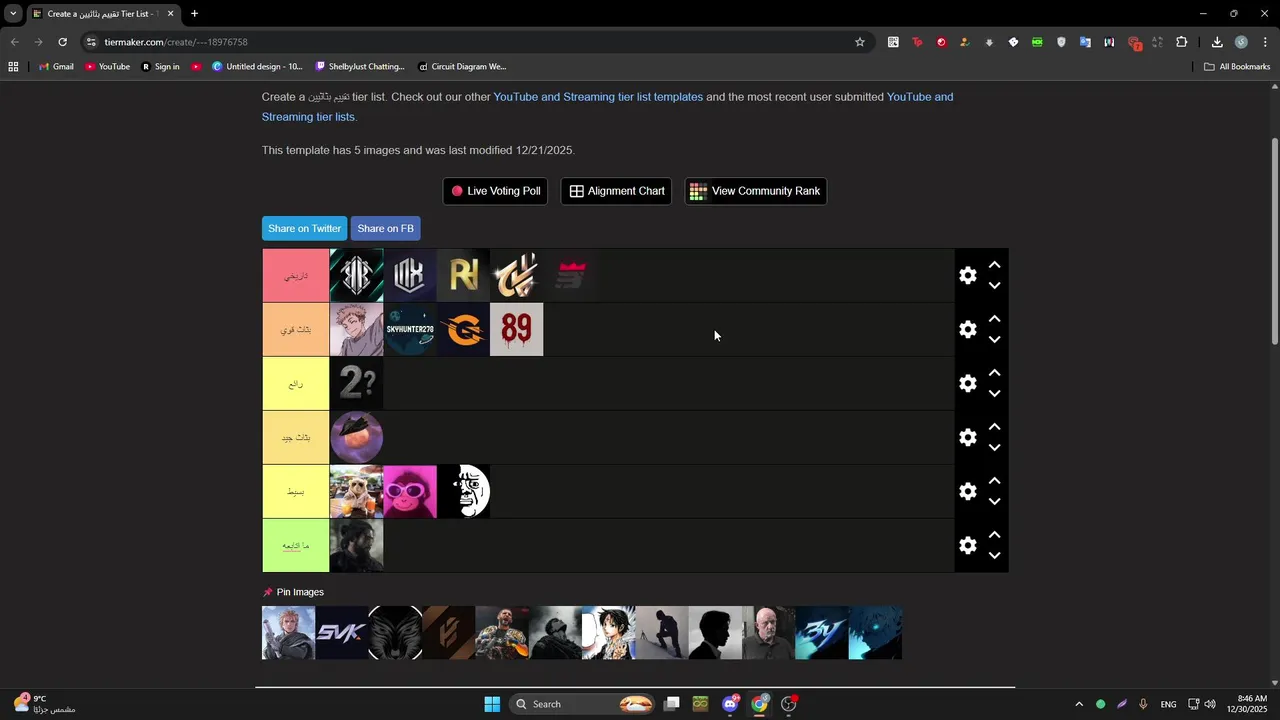Open the Chrome three-dot menu
Viewport: 1280px width, 720px height.
[1265, 42]
